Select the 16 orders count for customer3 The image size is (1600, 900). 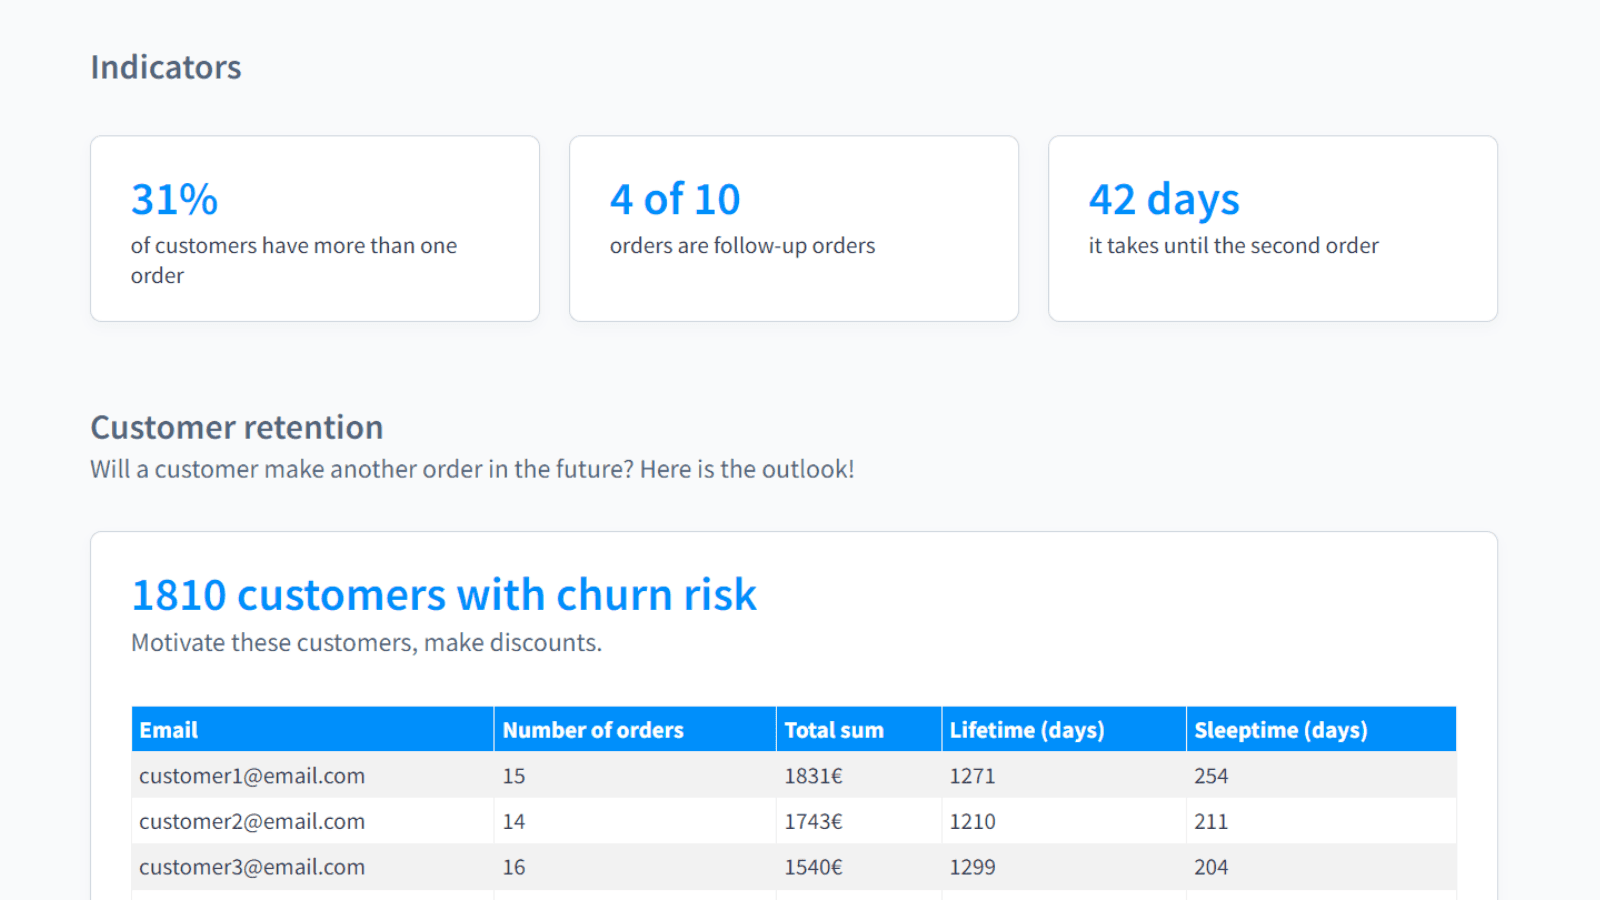click(514, 867)
